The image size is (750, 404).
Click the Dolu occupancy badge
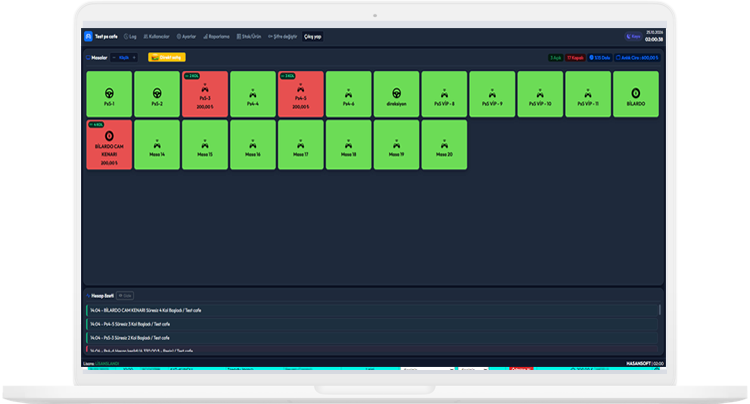pos(599,58)
